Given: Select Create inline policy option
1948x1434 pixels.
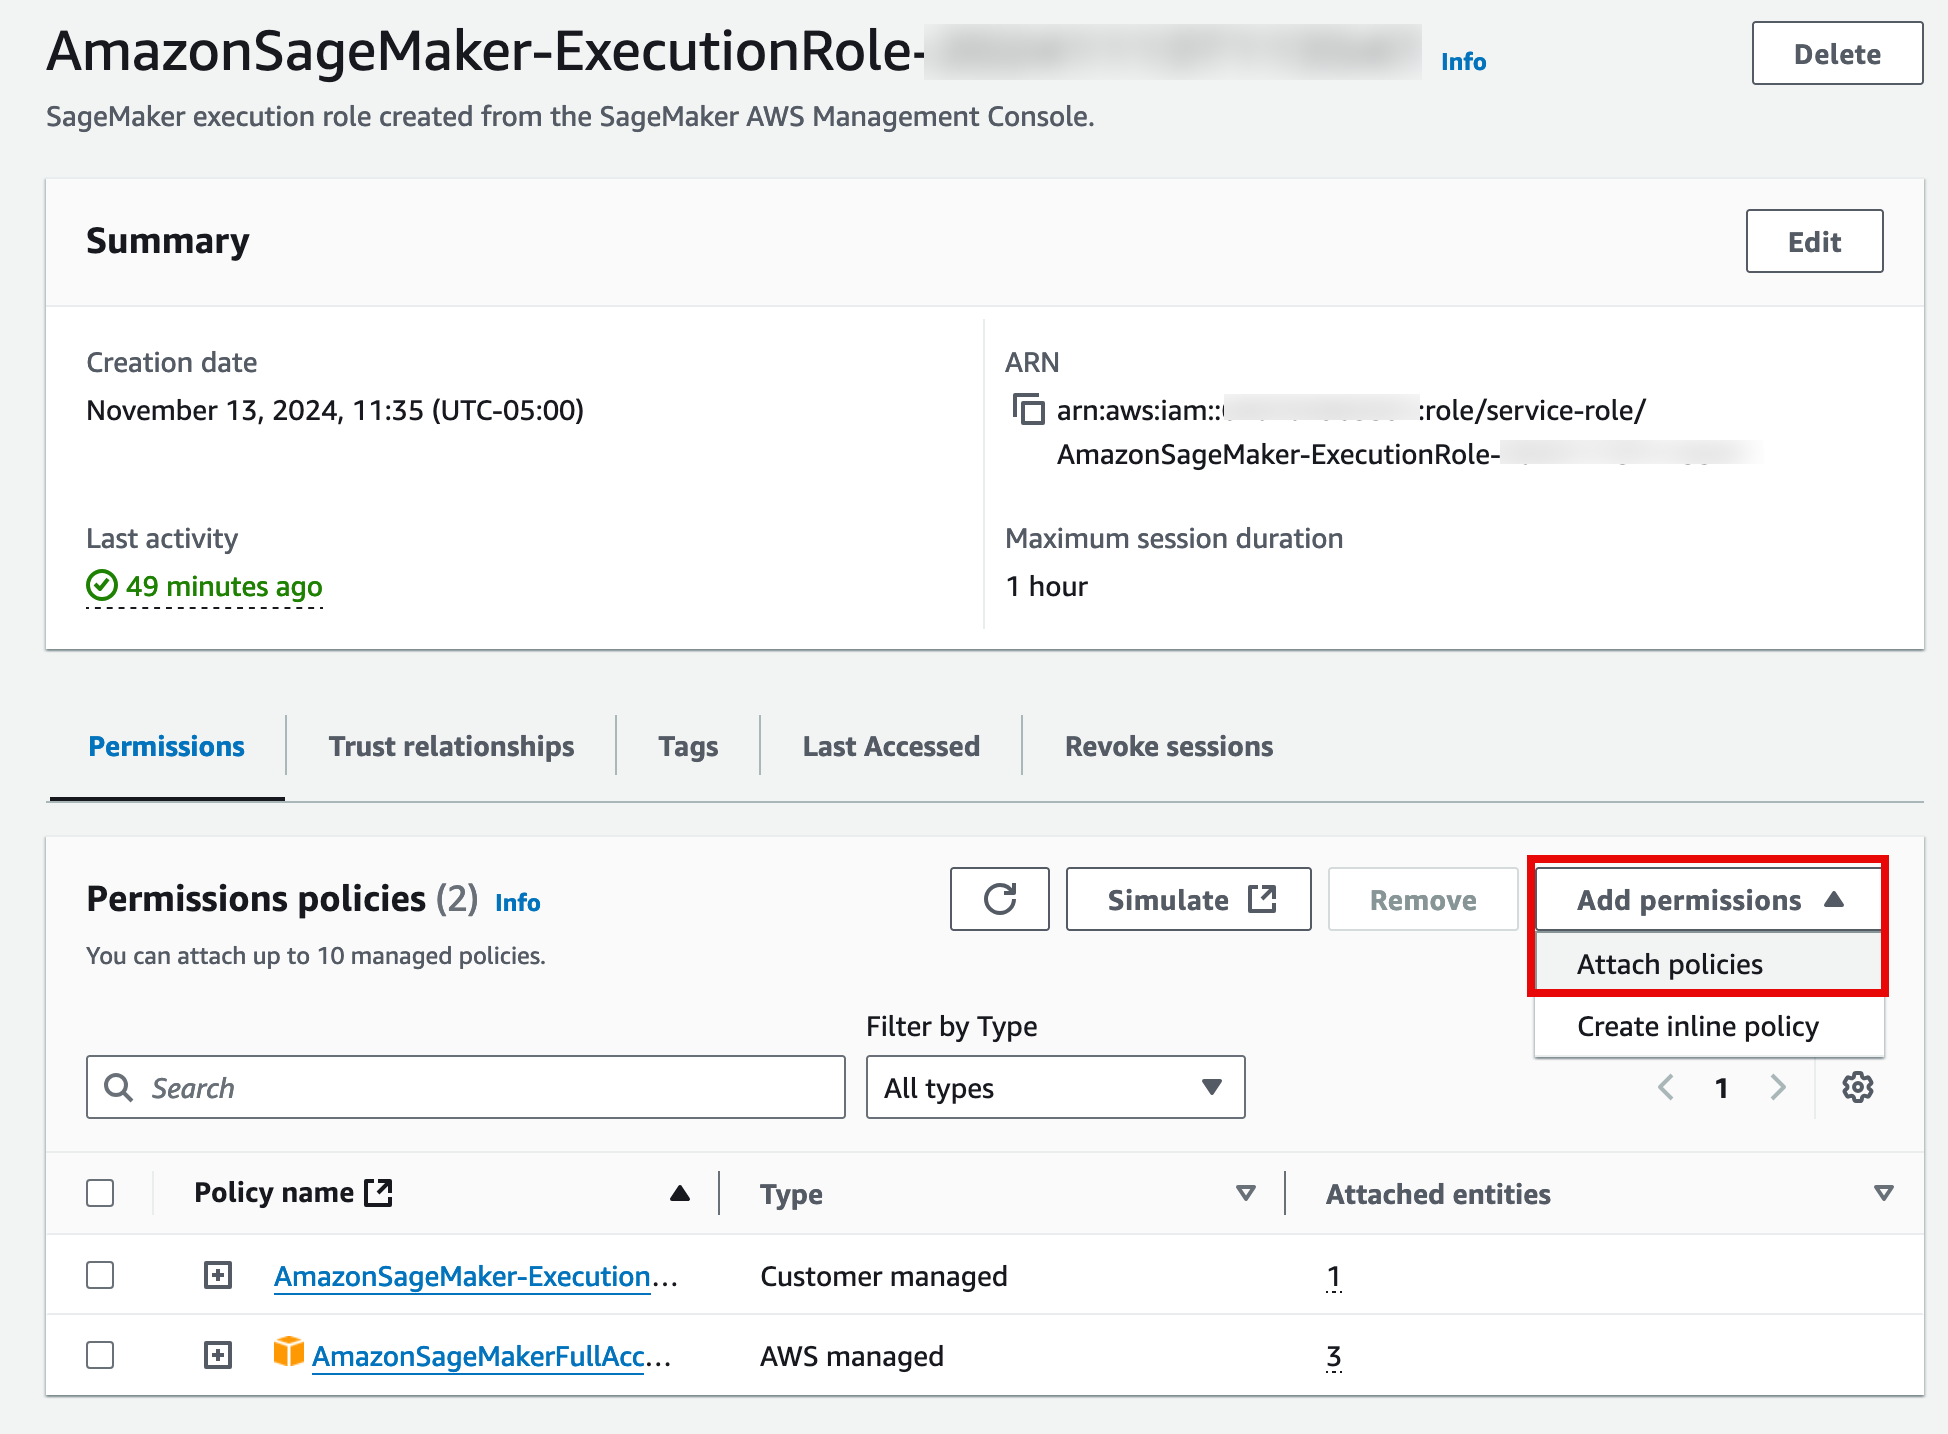Looking at the screenshot, I should (x=1697, y=1026).
